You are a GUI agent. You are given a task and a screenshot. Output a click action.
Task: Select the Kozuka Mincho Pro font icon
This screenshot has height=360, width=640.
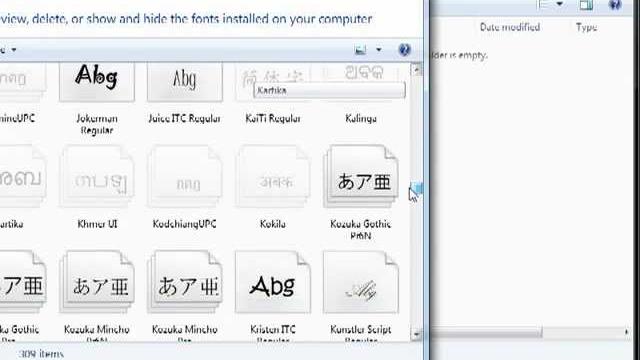(x=185, y=282)
